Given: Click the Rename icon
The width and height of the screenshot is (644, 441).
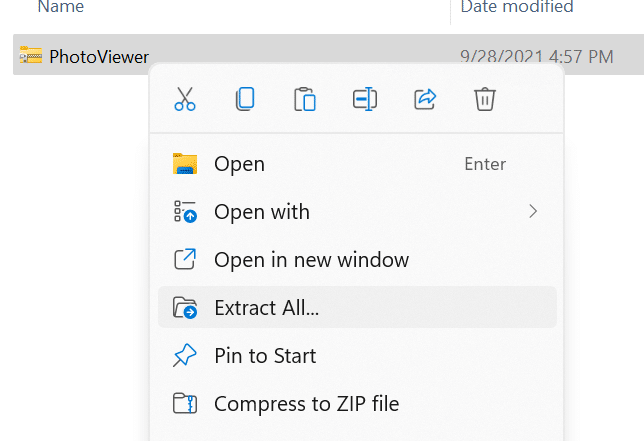Looking at the screenshot, I should (365, 99).
